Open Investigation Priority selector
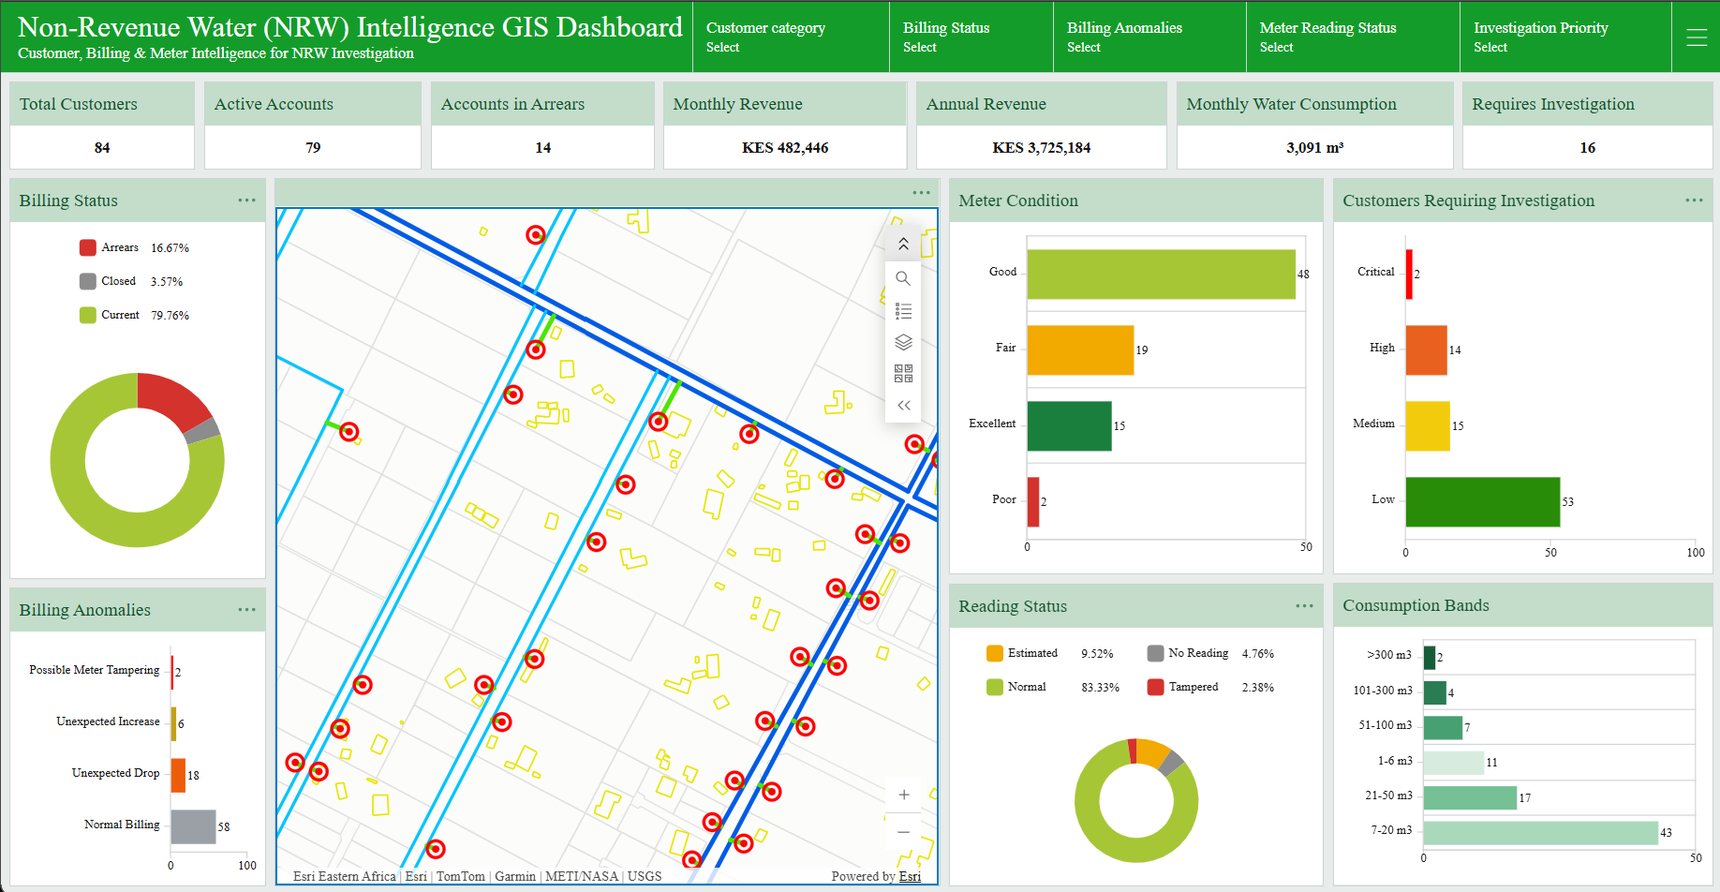This screenshot has height=892, width=1720. click(x=1566, y=37)
